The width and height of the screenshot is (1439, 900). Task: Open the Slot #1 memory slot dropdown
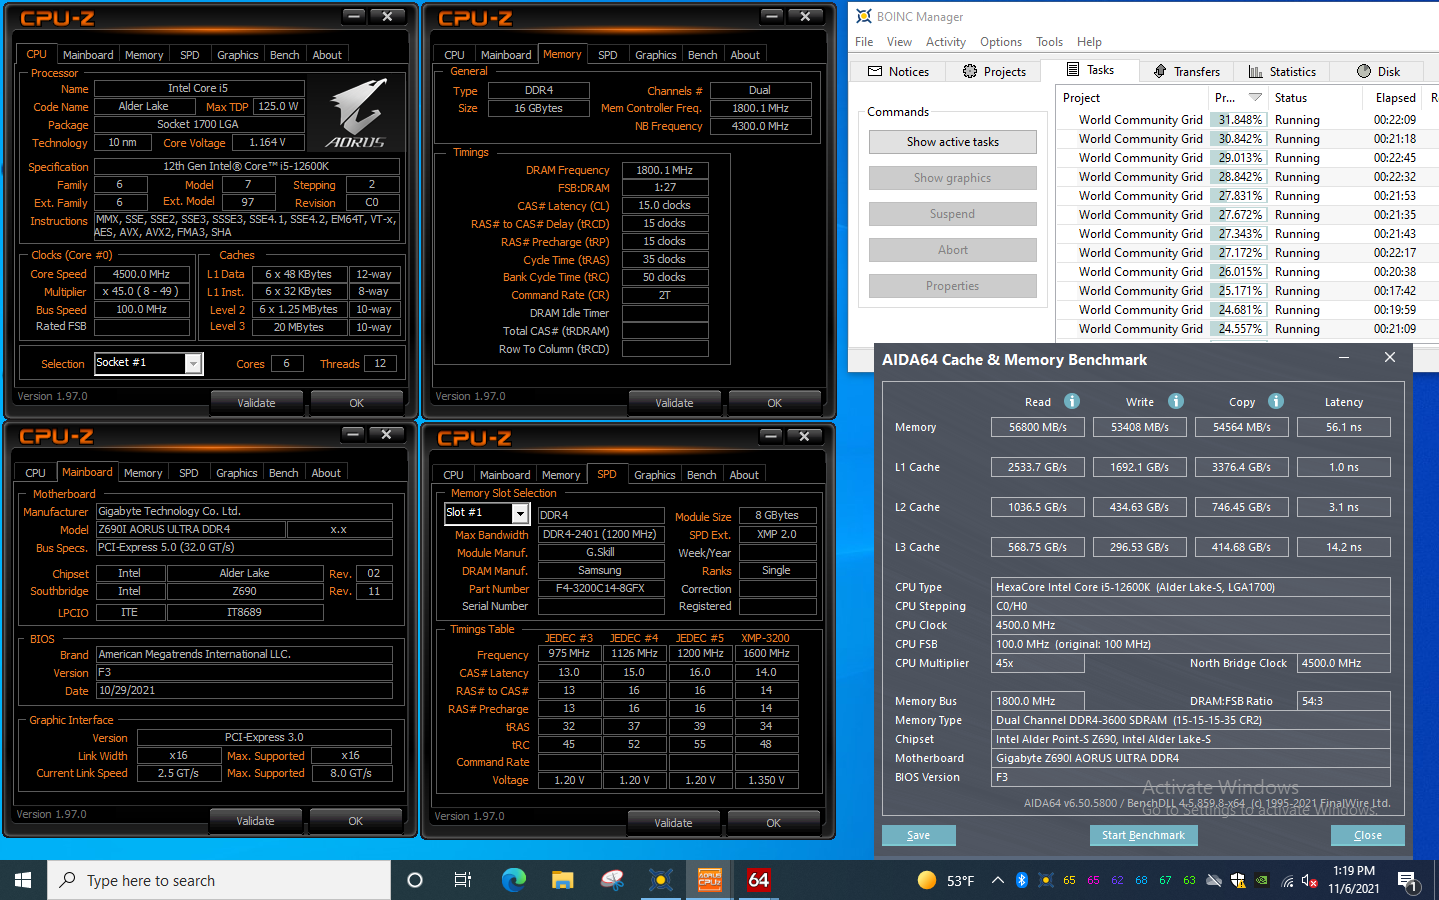coord(520,514)
